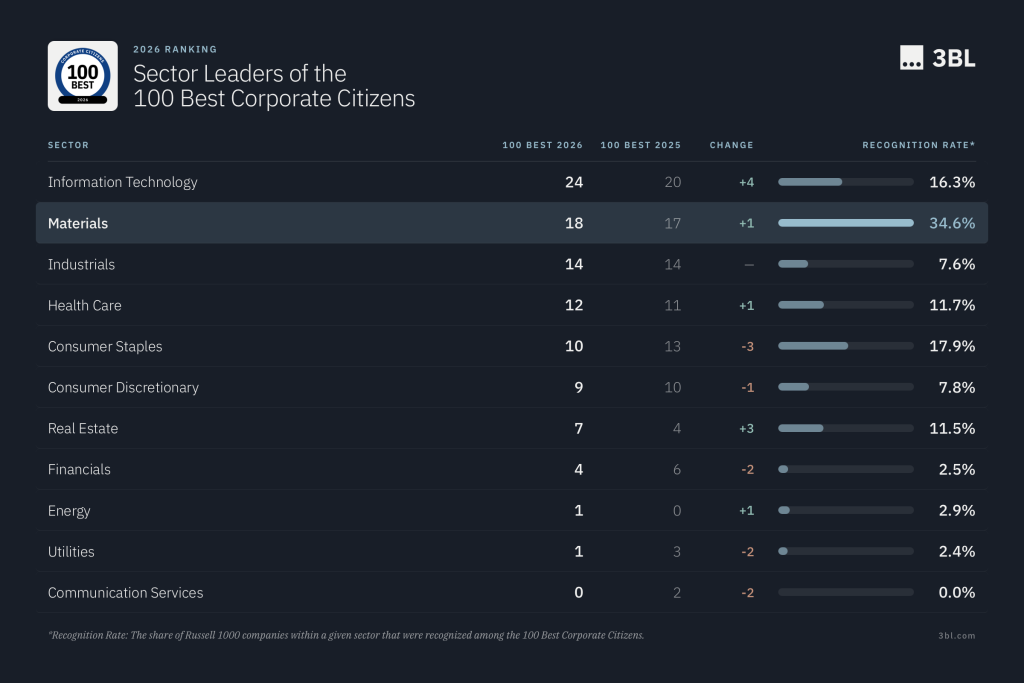Image resolution: width=1024 pixels, height=683 pixels.
Task: Click the Financials sector name
Action: pos(79,469)
